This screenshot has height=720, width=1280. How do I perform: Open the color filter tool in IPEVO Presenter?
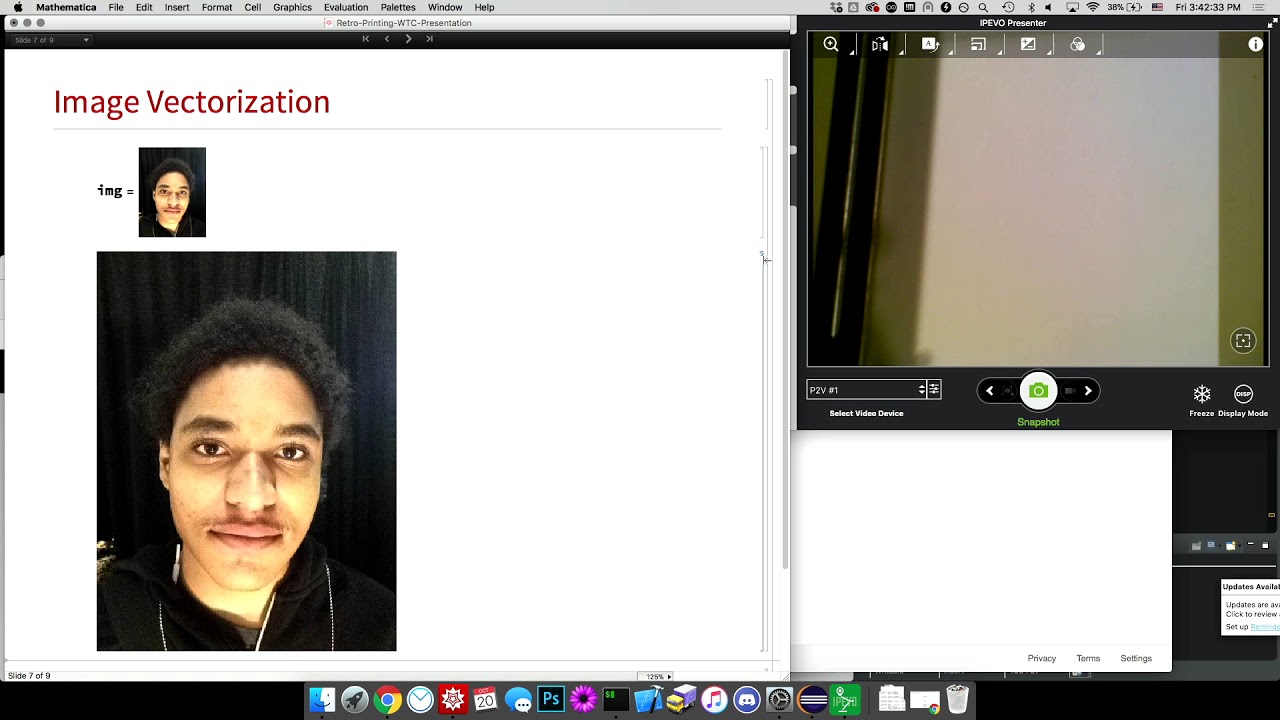pos(1077,44)
